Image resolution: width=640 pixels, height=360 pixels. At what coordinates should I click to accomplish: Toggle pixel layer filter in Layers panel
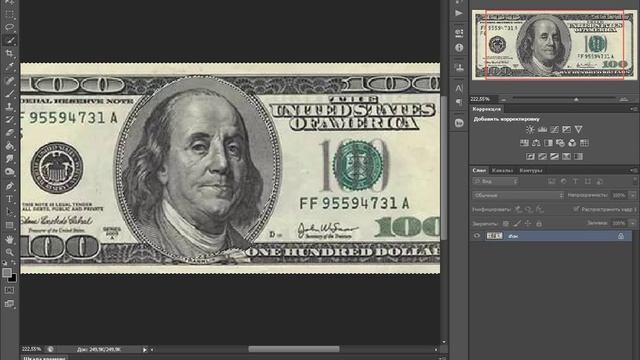552,181
